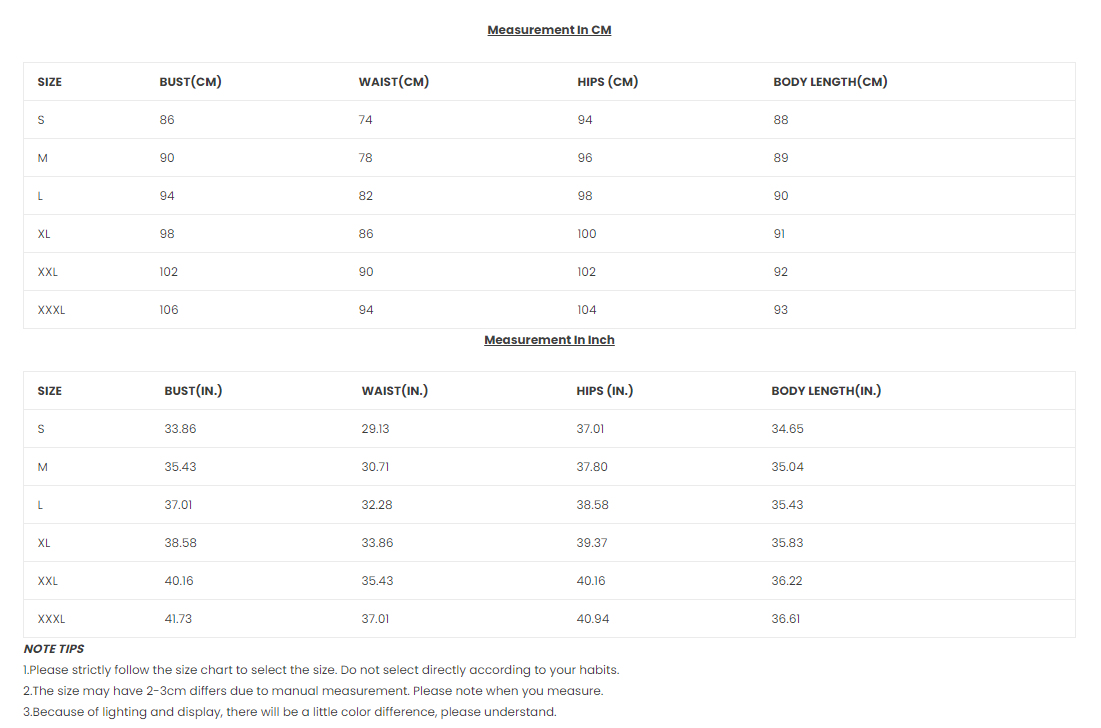Click body length value 36.22 for XXL
This screenshot has height=728, width=1101.
786,581
